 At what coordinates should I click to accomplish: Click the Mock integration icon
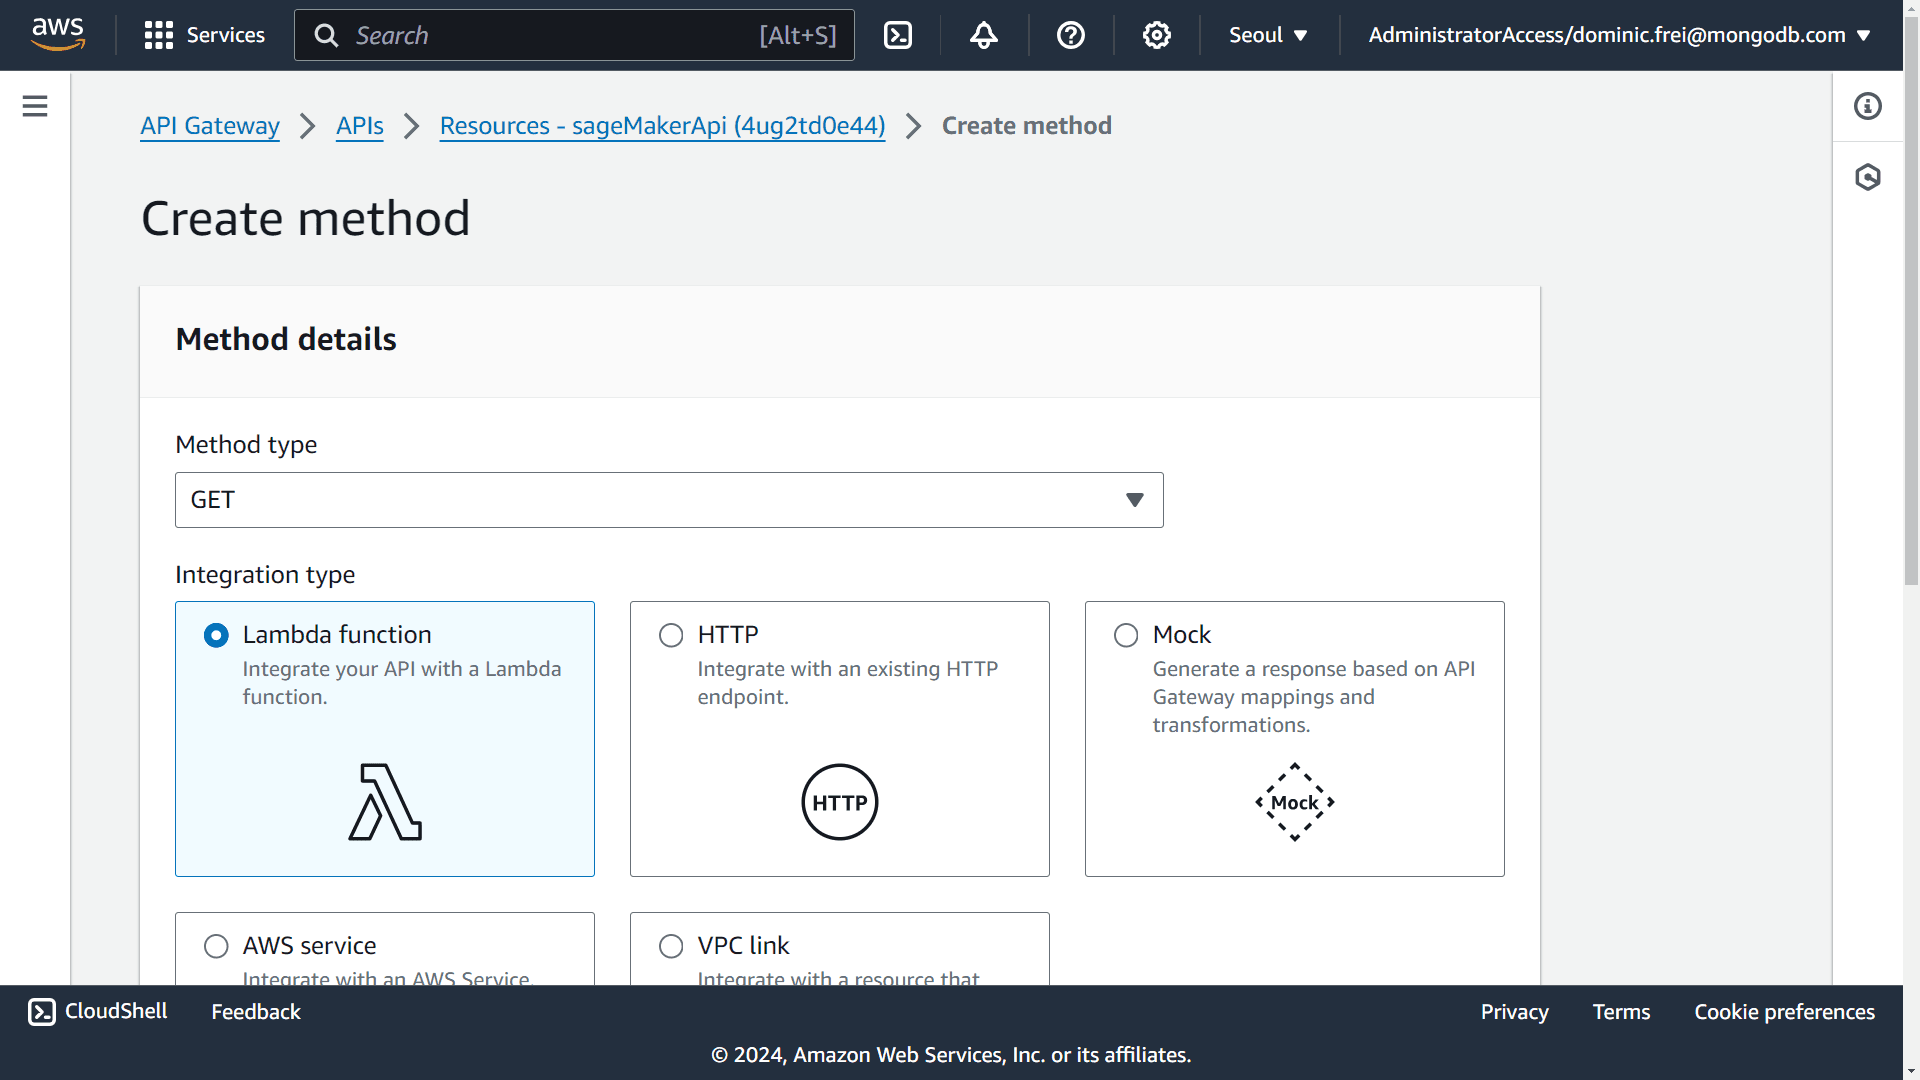coord(1294,802)
